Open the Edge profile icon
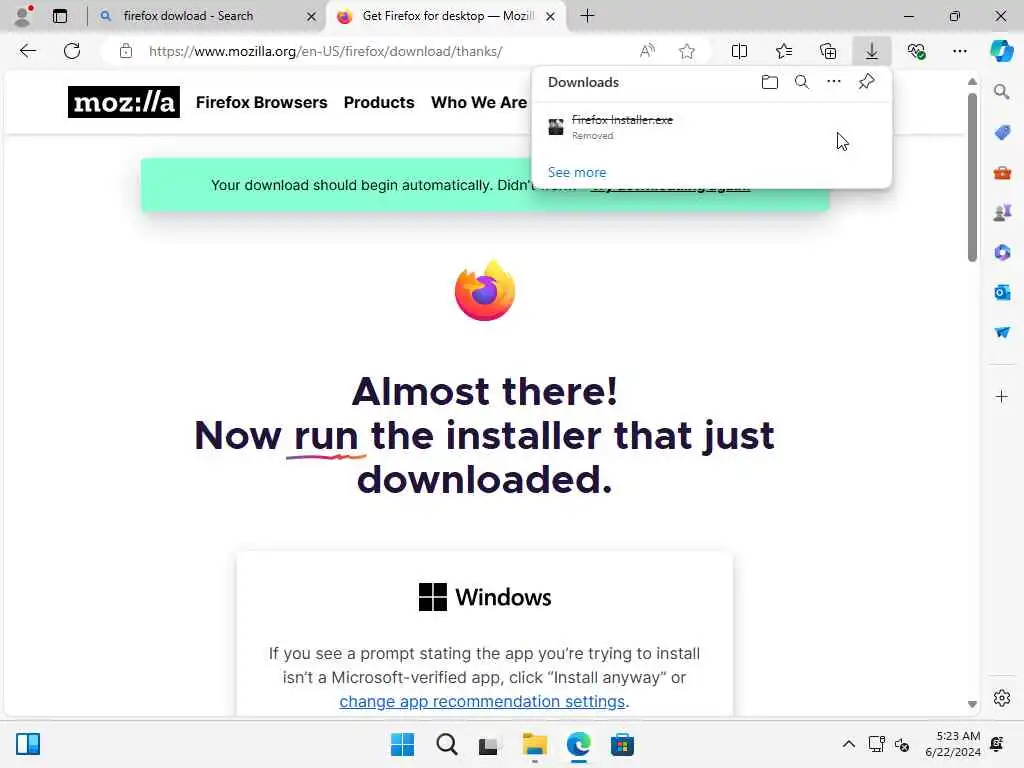The height and width of the screenshot is (768, 1024). [x=24, y=16]
